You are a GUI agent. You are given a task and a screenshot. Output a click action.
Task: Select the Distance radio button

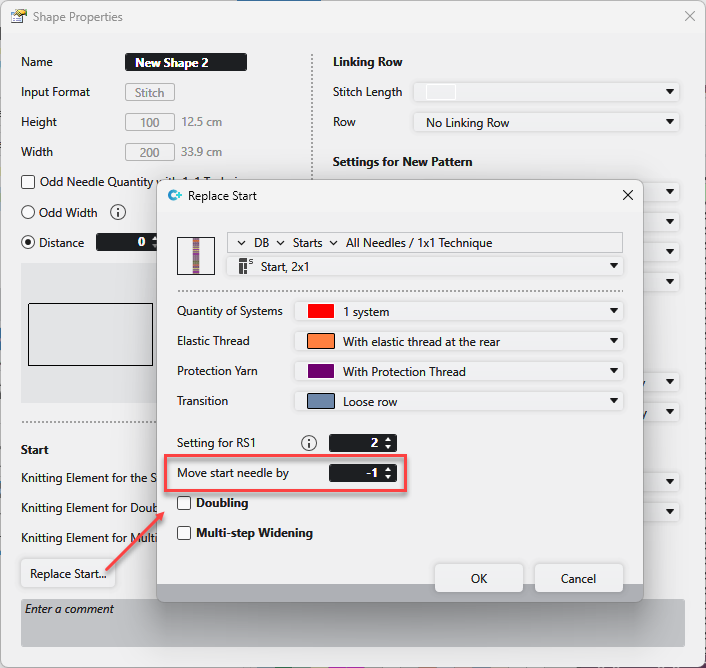(28, 242)
